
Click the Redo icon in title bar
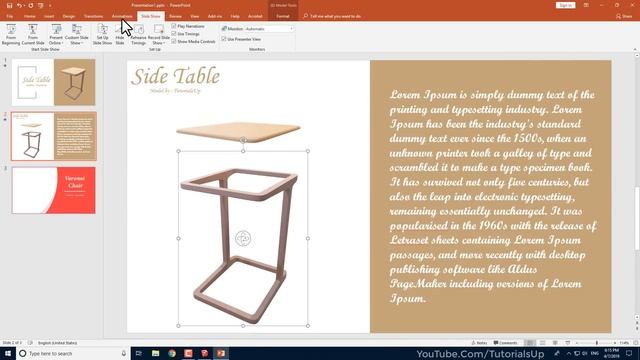click(31, 5)
